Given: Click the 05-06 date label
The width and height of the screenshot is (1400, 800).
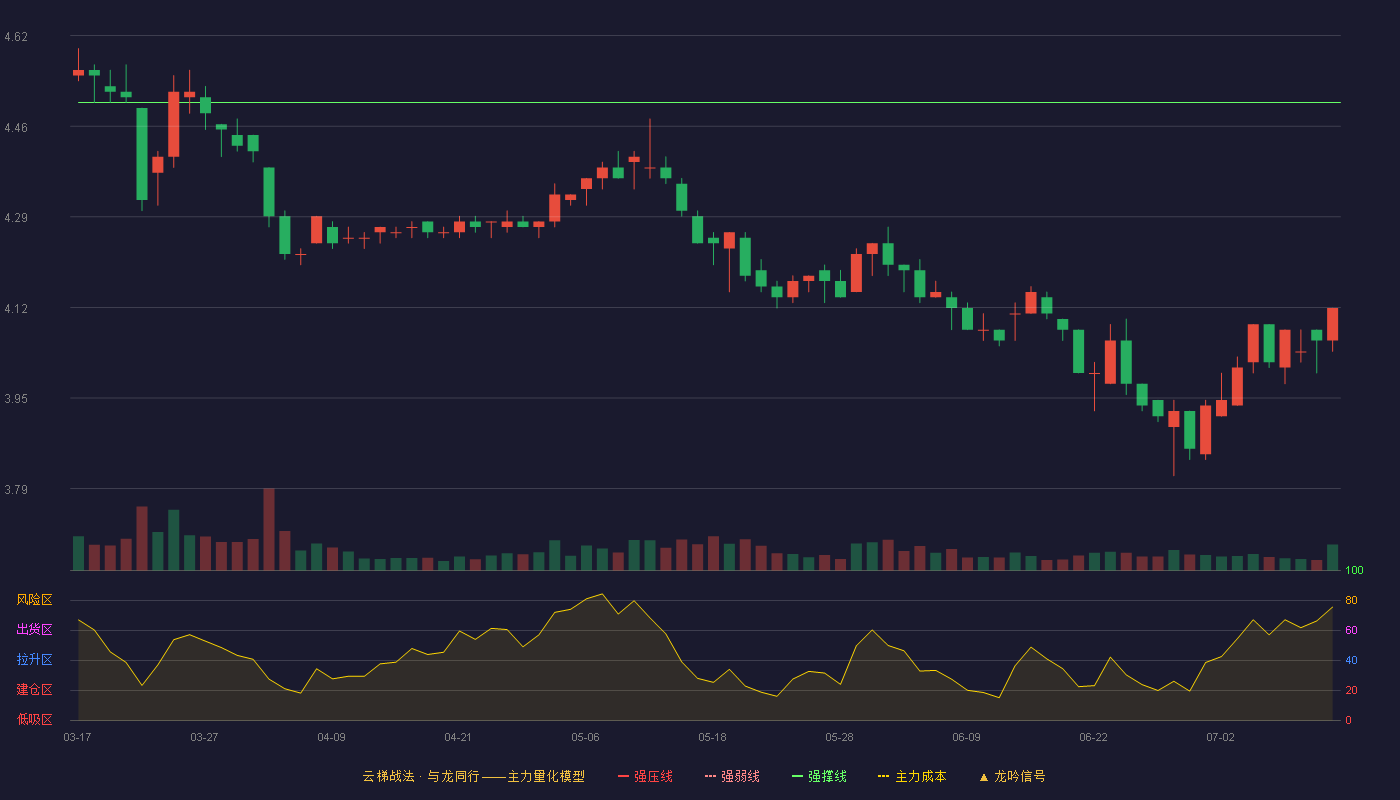Looking at the screenshot, I should tap(585, 737).
